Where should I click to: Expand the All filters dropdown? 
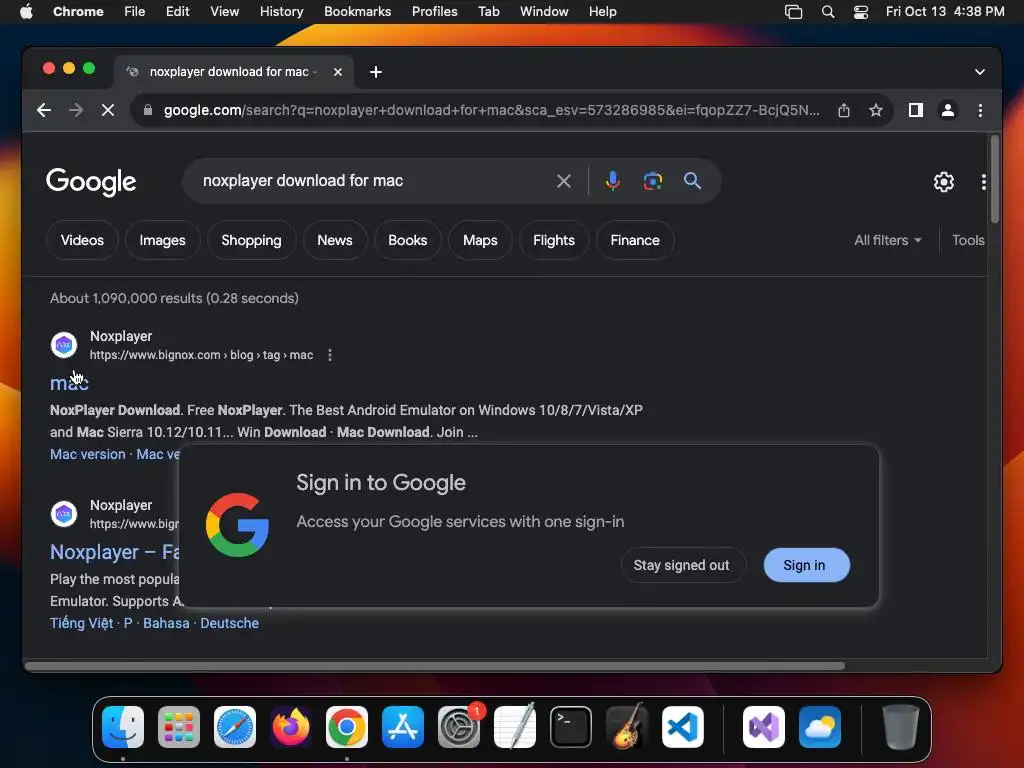coord(888,240)
